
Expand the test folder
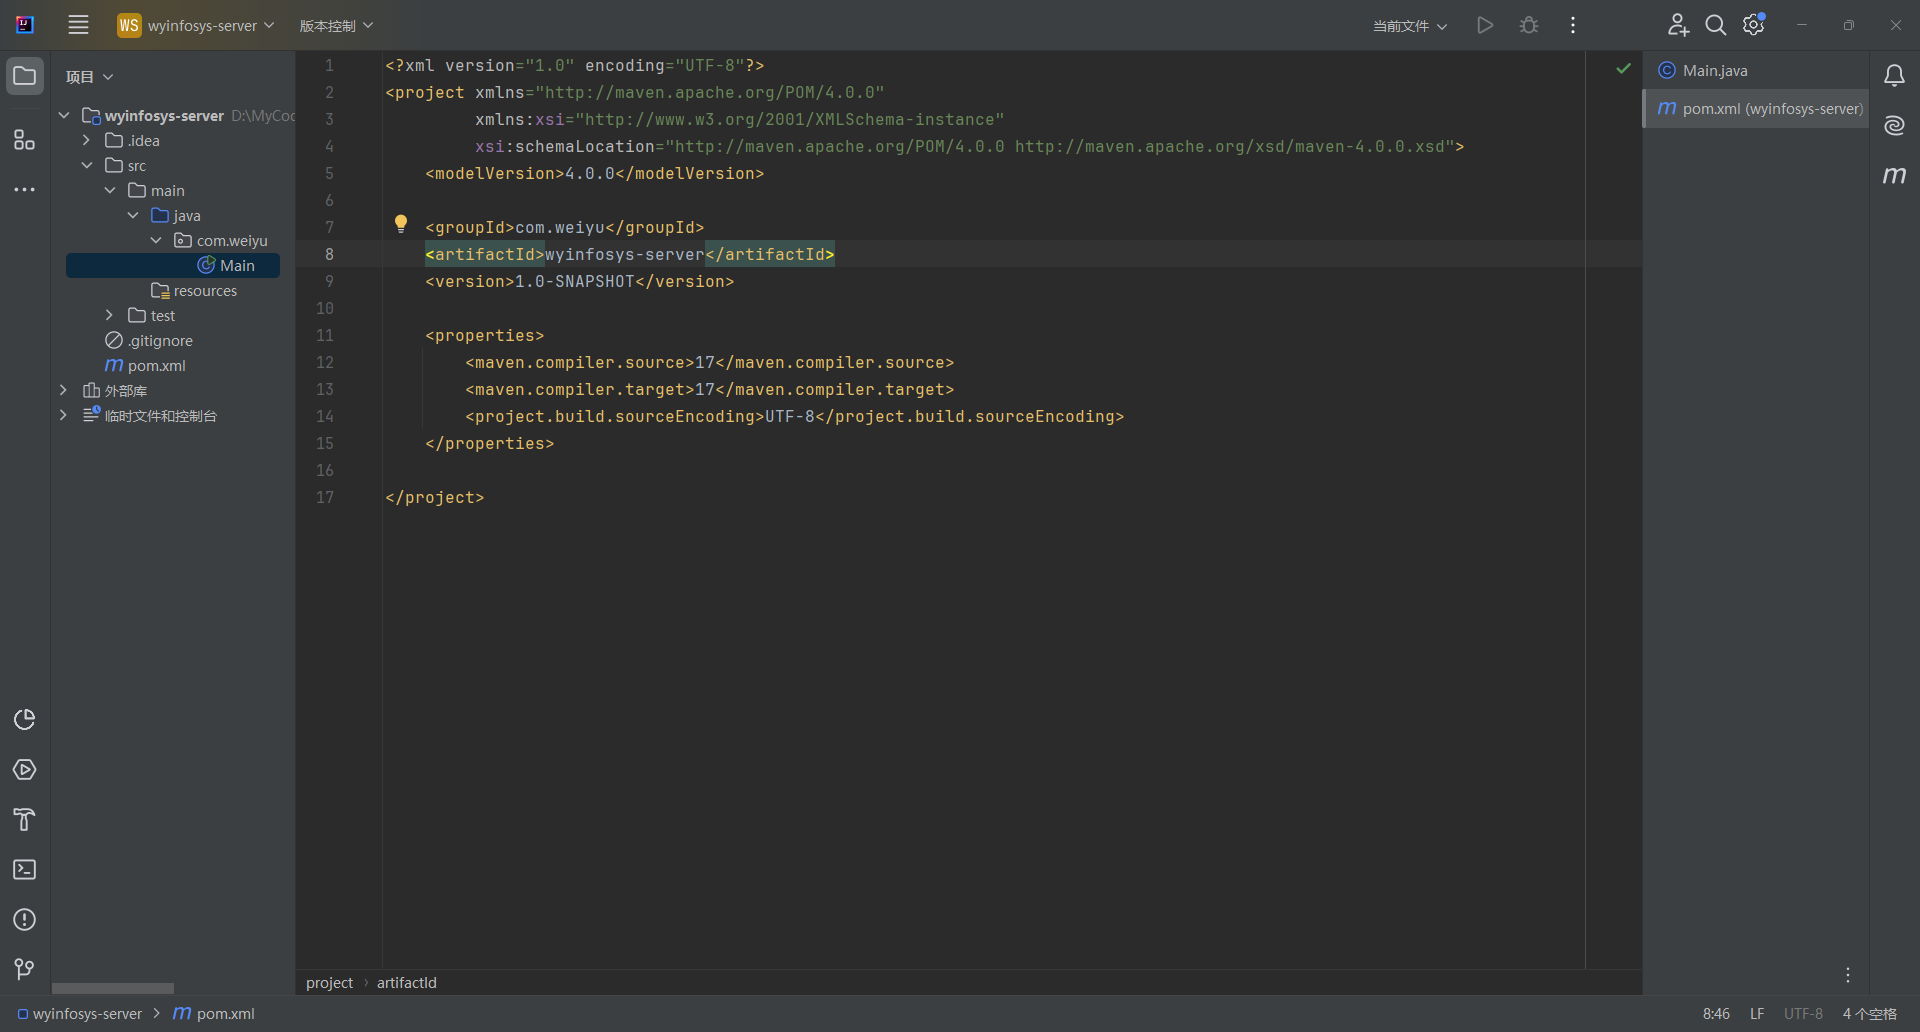point(109,315)
